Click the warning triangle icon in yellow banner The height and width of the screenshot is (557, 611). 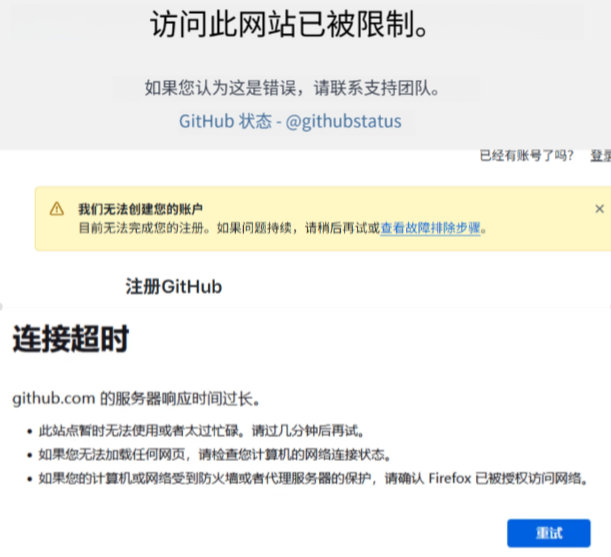pyautogui.click(x=57, y=209)
